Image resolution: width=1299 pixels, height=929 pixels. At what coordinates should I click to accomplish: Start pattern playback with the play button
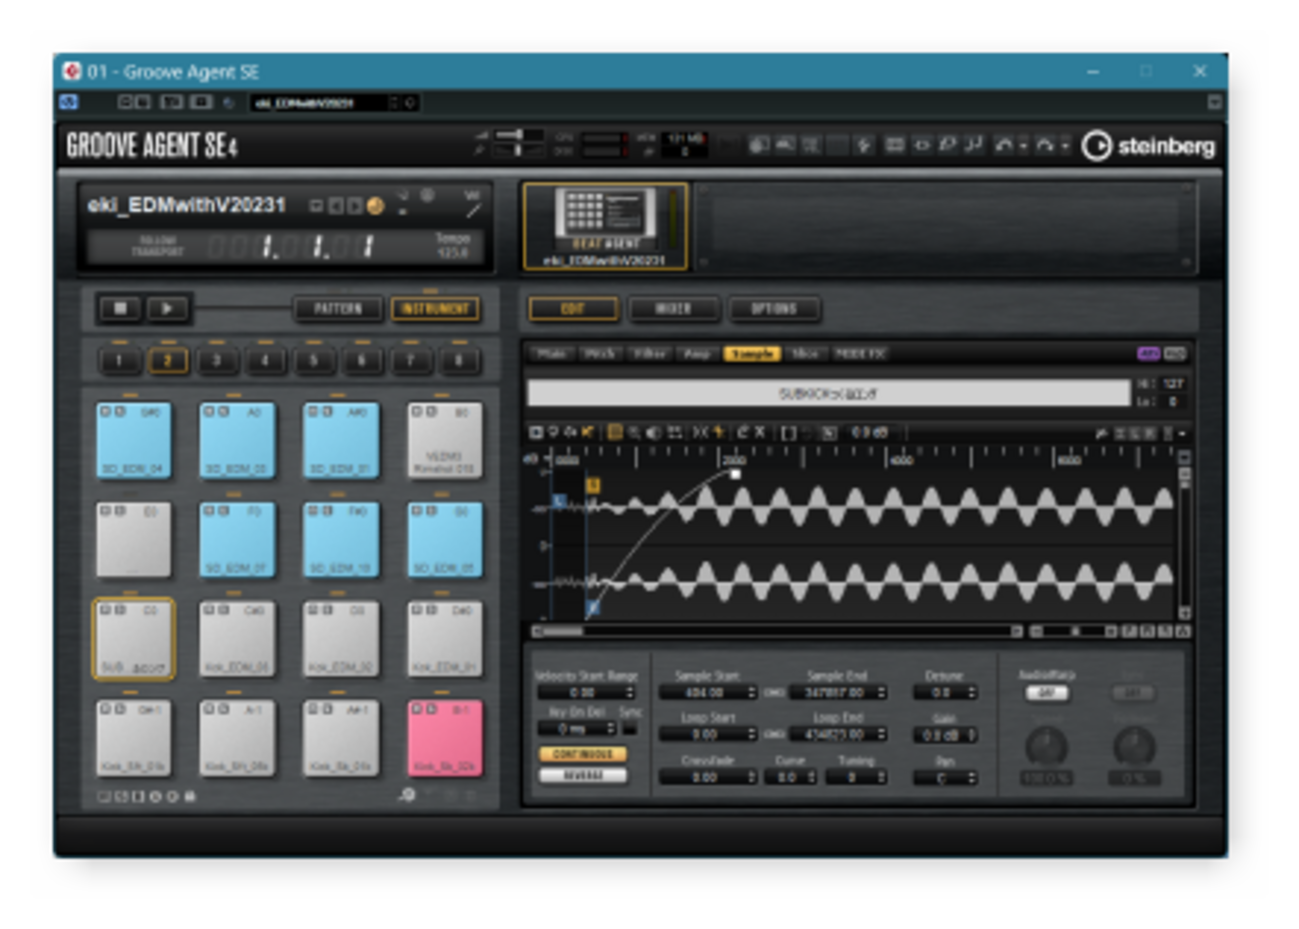click(168, 308)
